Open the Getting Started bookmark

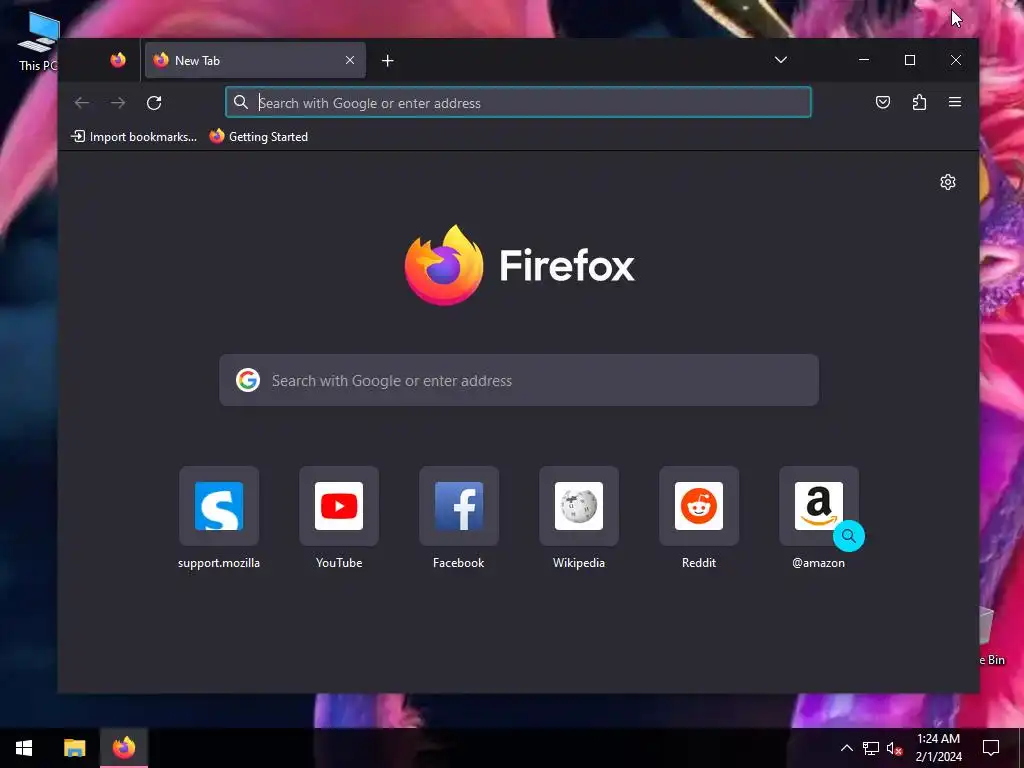pyautogui.click(x=259, y=136)
